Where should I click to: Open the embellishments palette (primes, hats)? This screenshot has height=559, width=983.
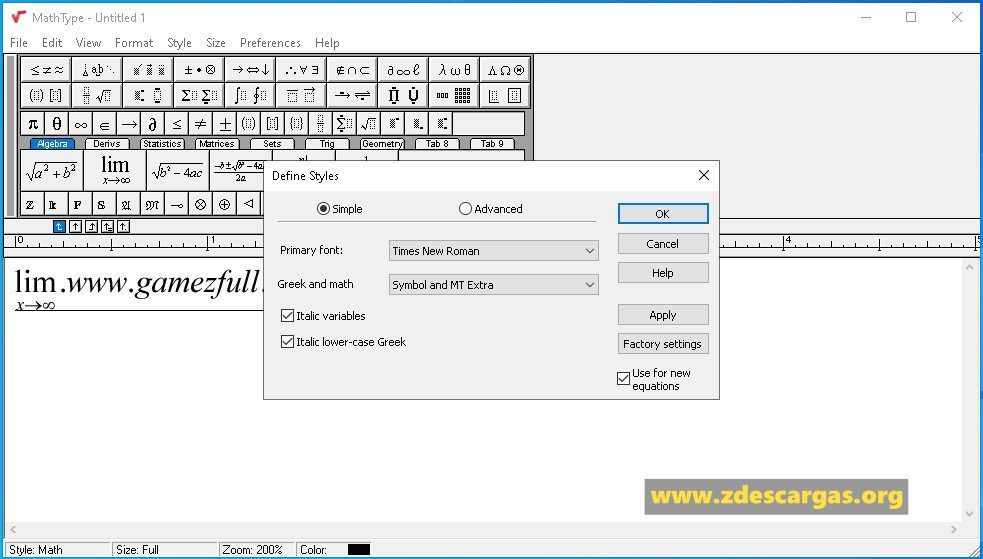click(149, 70)
